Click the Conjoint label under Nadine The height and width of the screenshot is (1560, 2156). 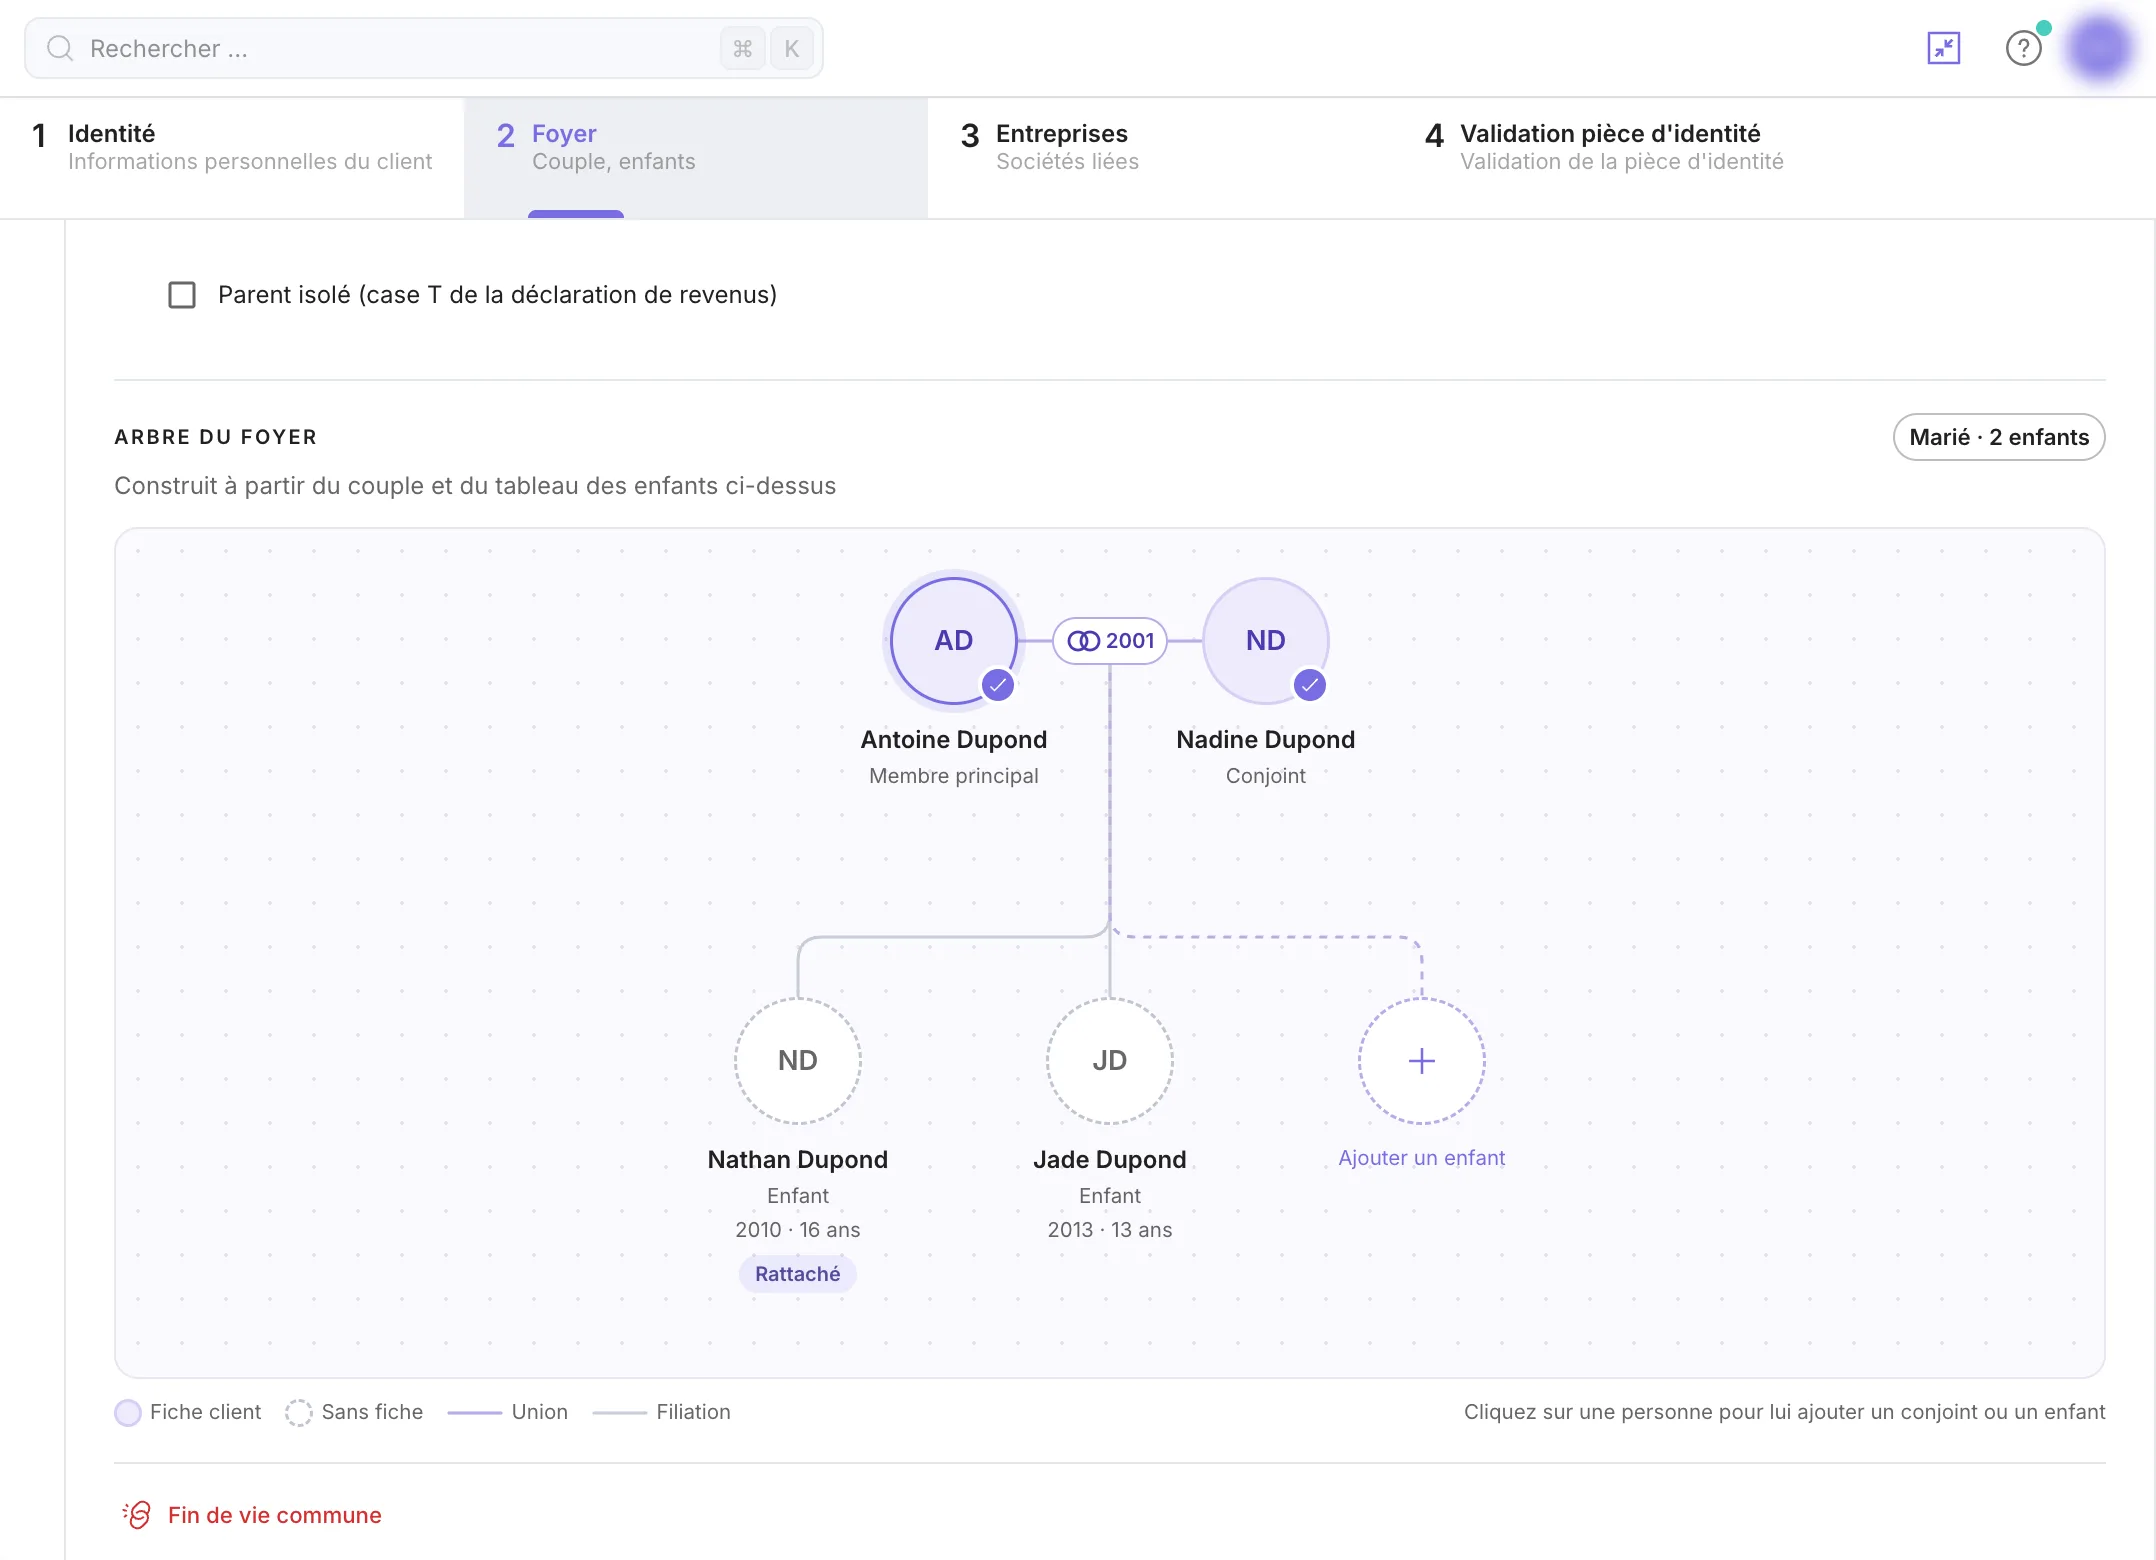(x=1265, y=776)
